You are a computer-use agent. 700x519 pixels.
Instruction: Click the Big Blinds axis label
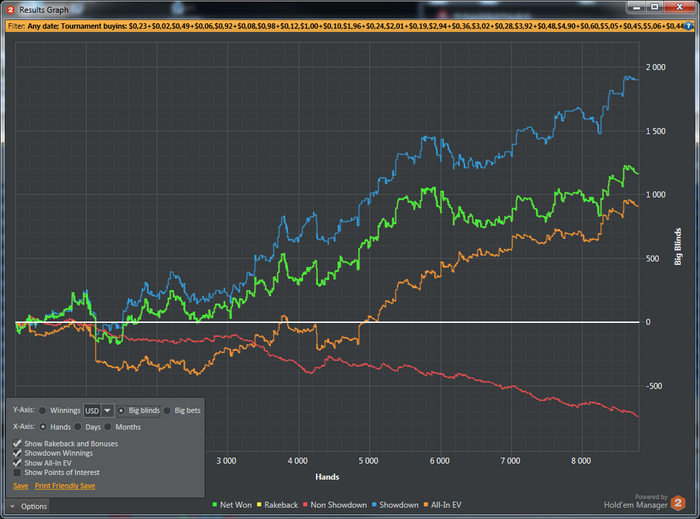point(678,246)
